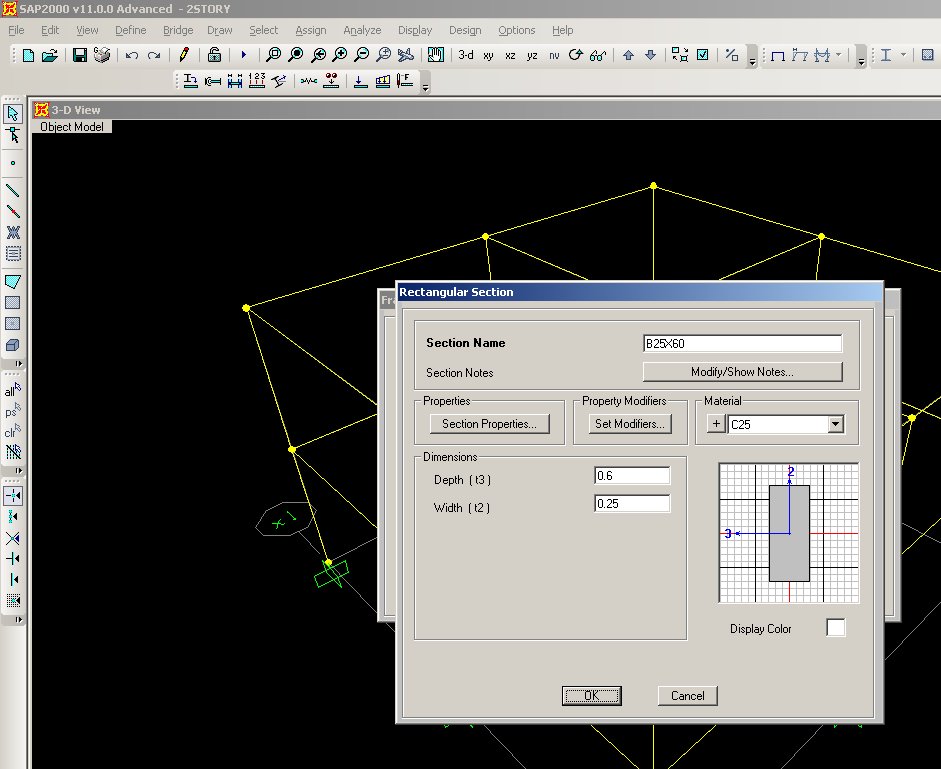Save the model with the floppy disk icon

coord(80,55)
